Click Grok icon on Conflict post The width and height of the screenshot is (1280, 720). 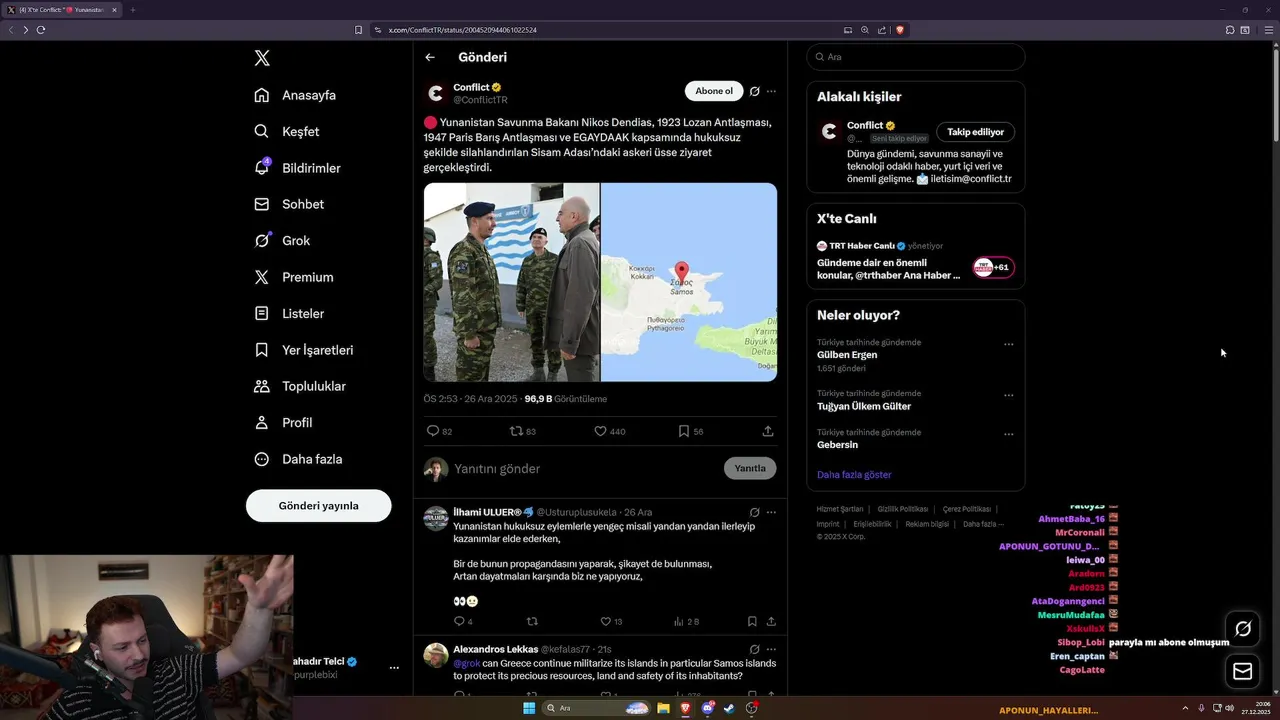point(754,91)
